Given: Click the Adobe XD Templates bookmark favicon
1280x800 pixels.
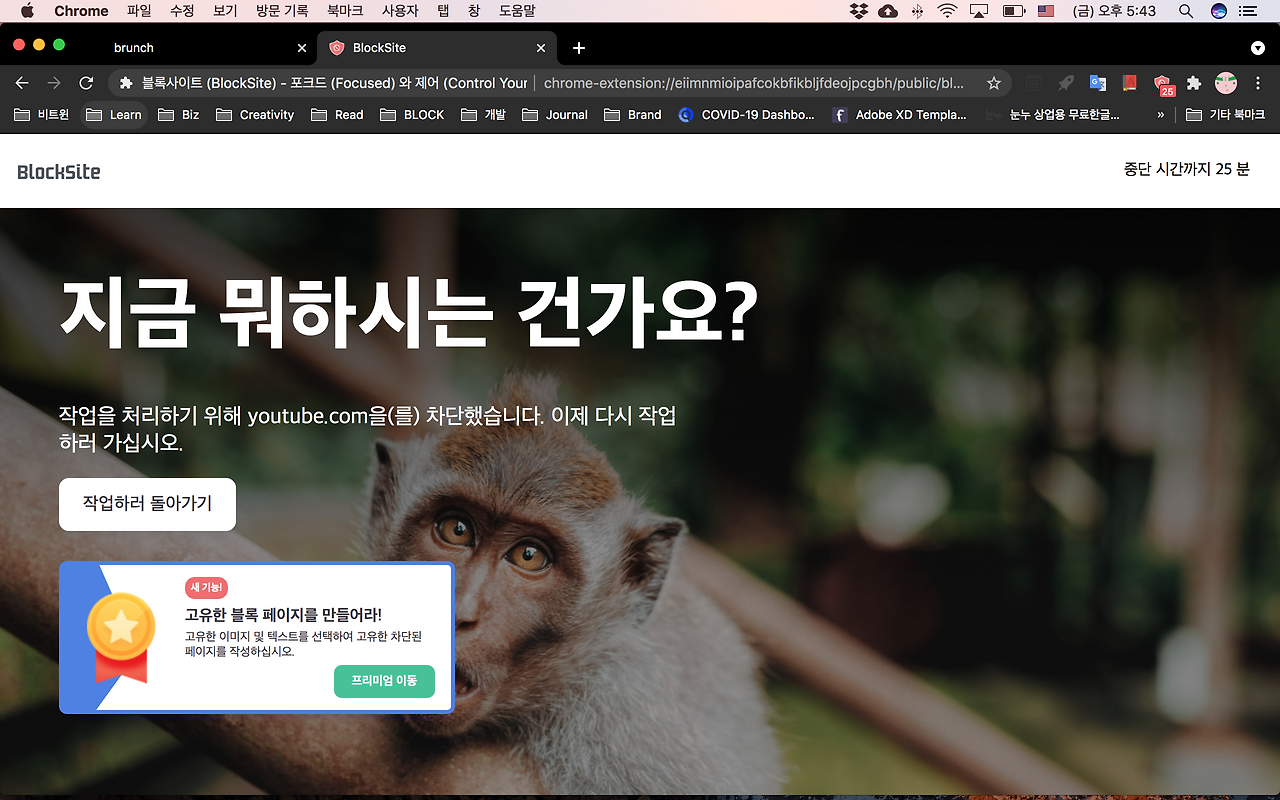Looking at the screenshot, I should point(839,114).
